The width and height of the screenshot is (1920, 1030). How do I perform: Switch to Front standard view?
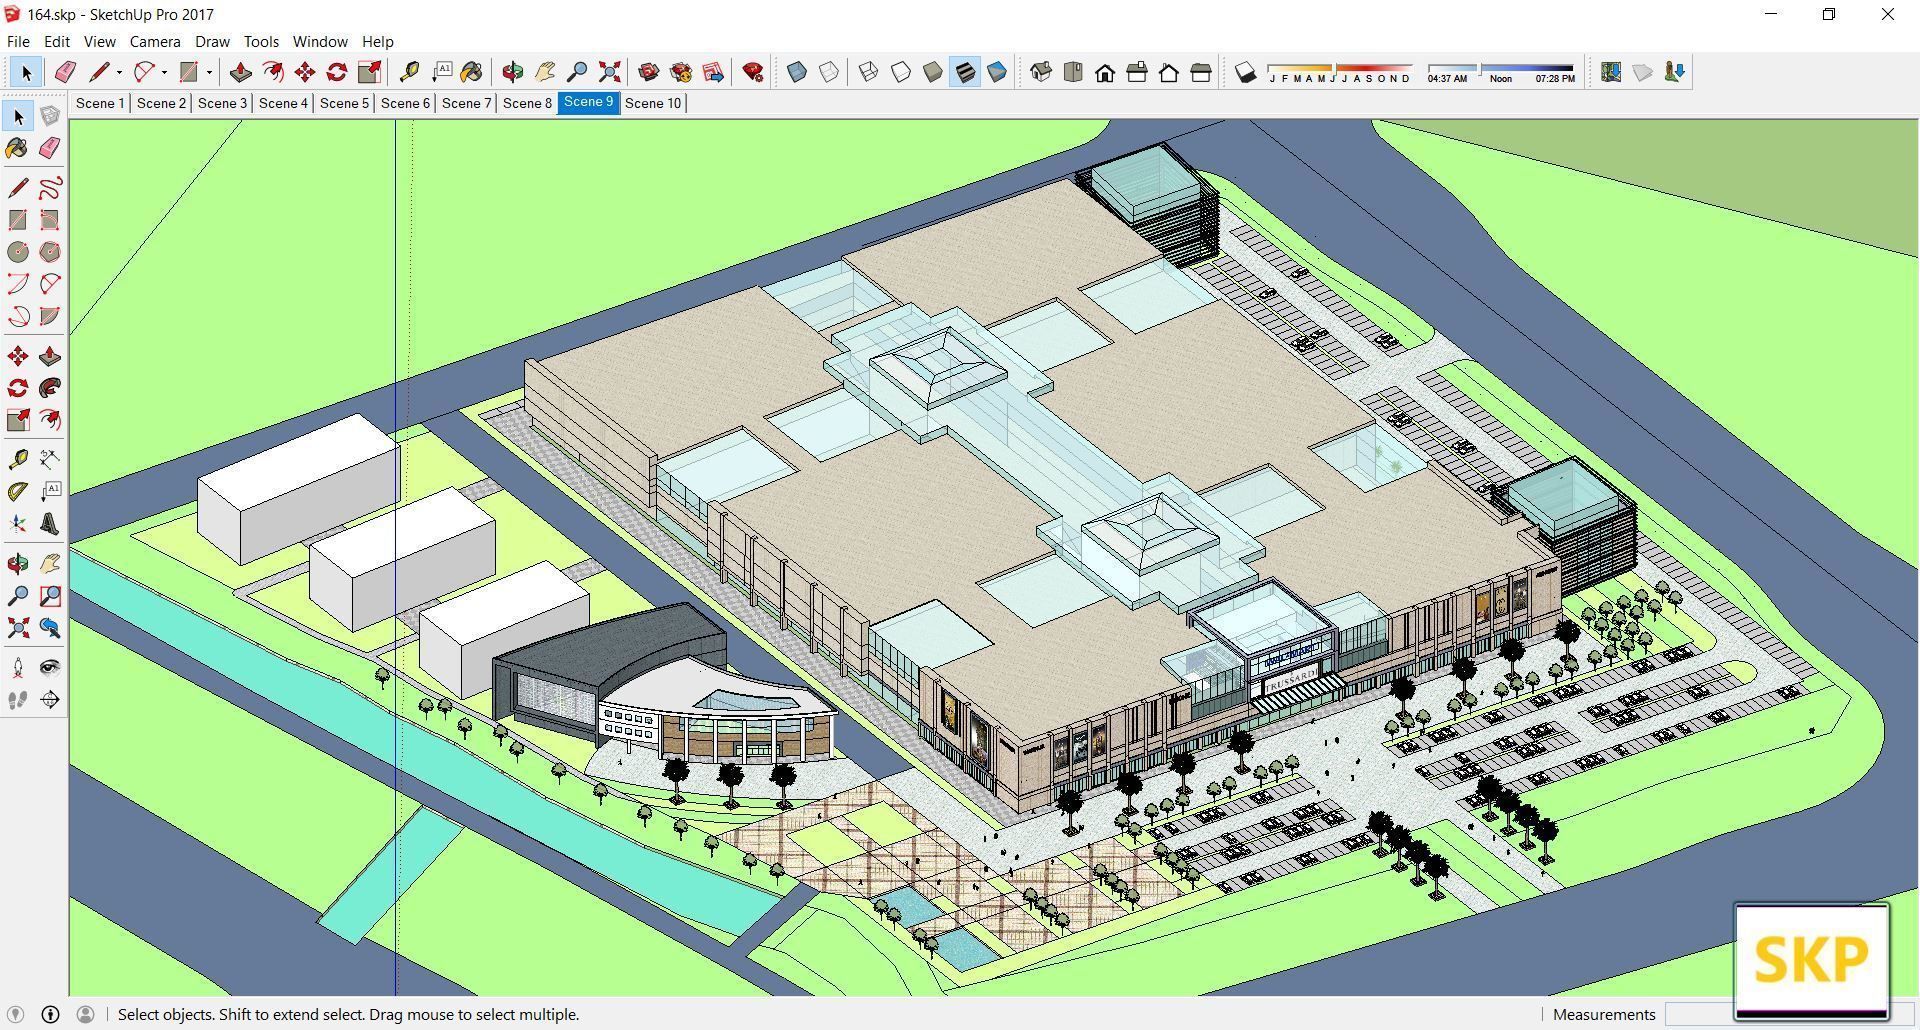click(1105, 72)
